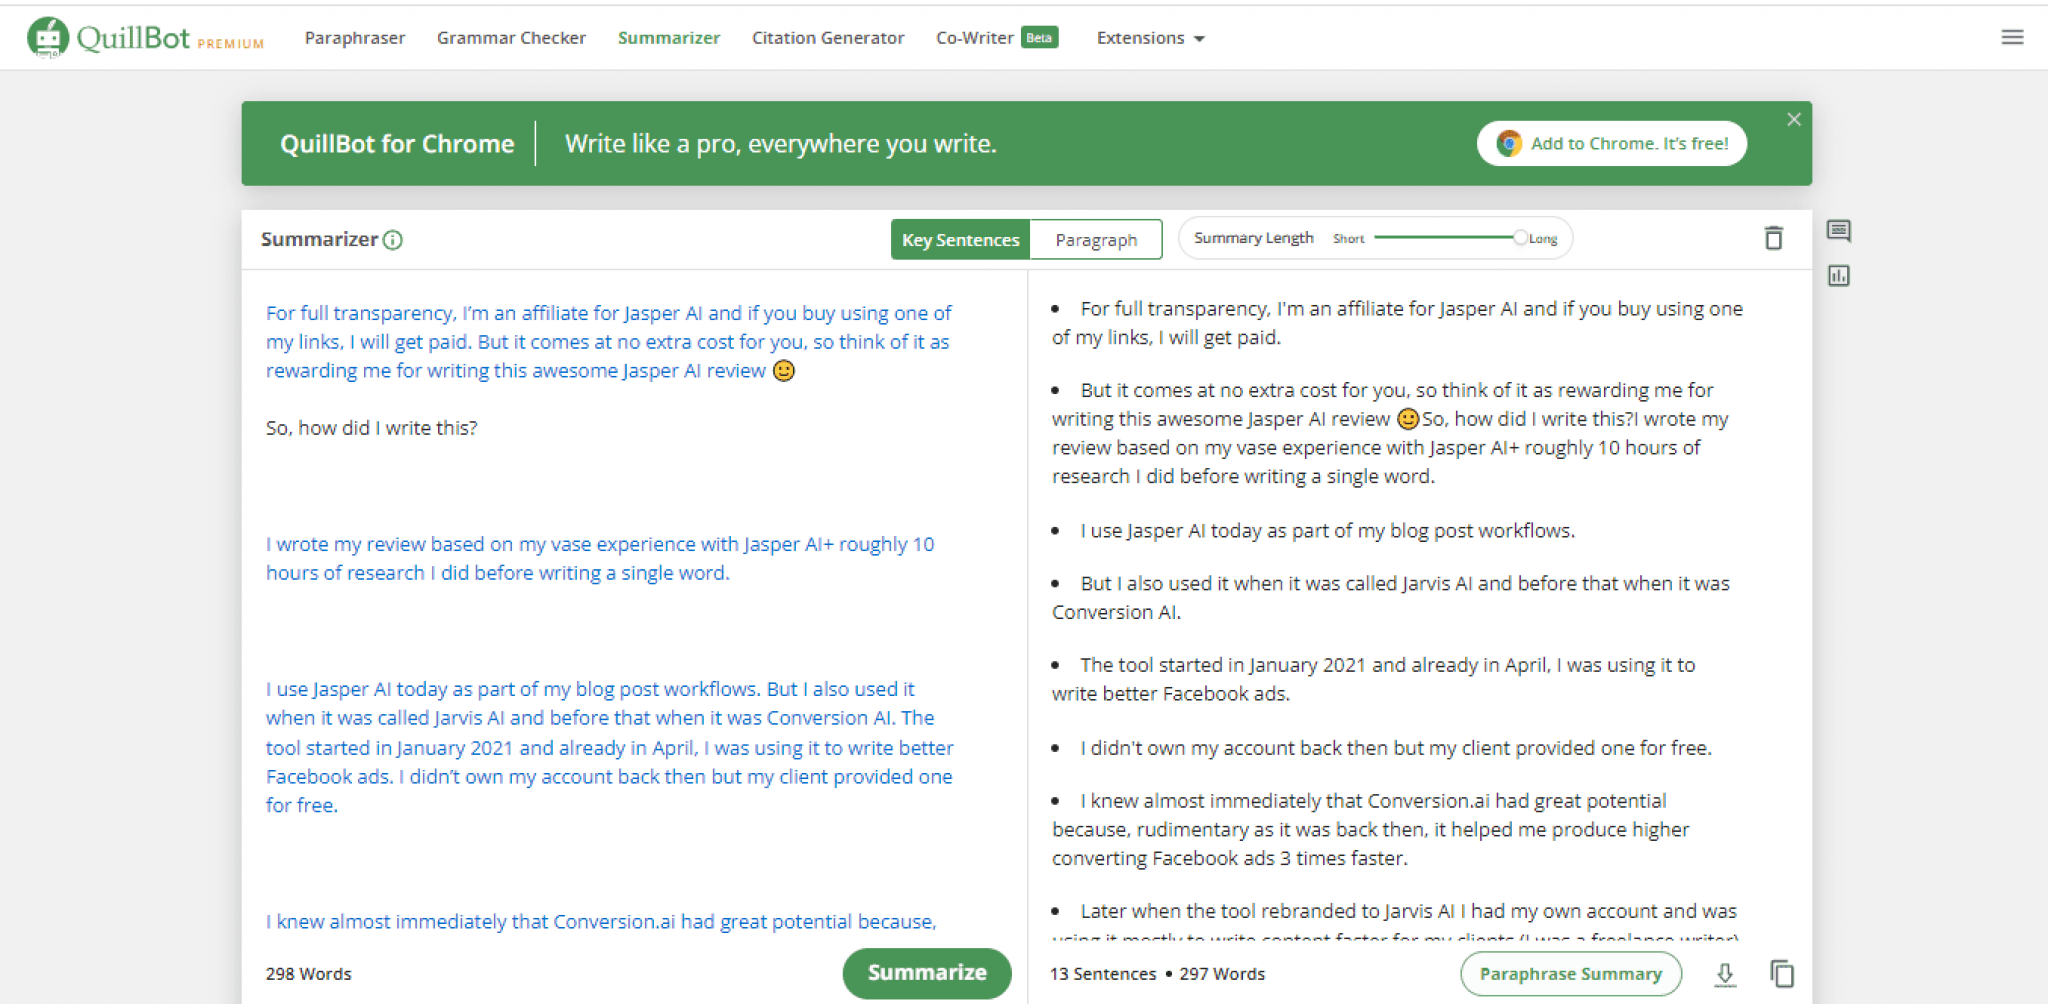
Task: Copy the summary with the copy icon
Action: [x=1782, y=974]
